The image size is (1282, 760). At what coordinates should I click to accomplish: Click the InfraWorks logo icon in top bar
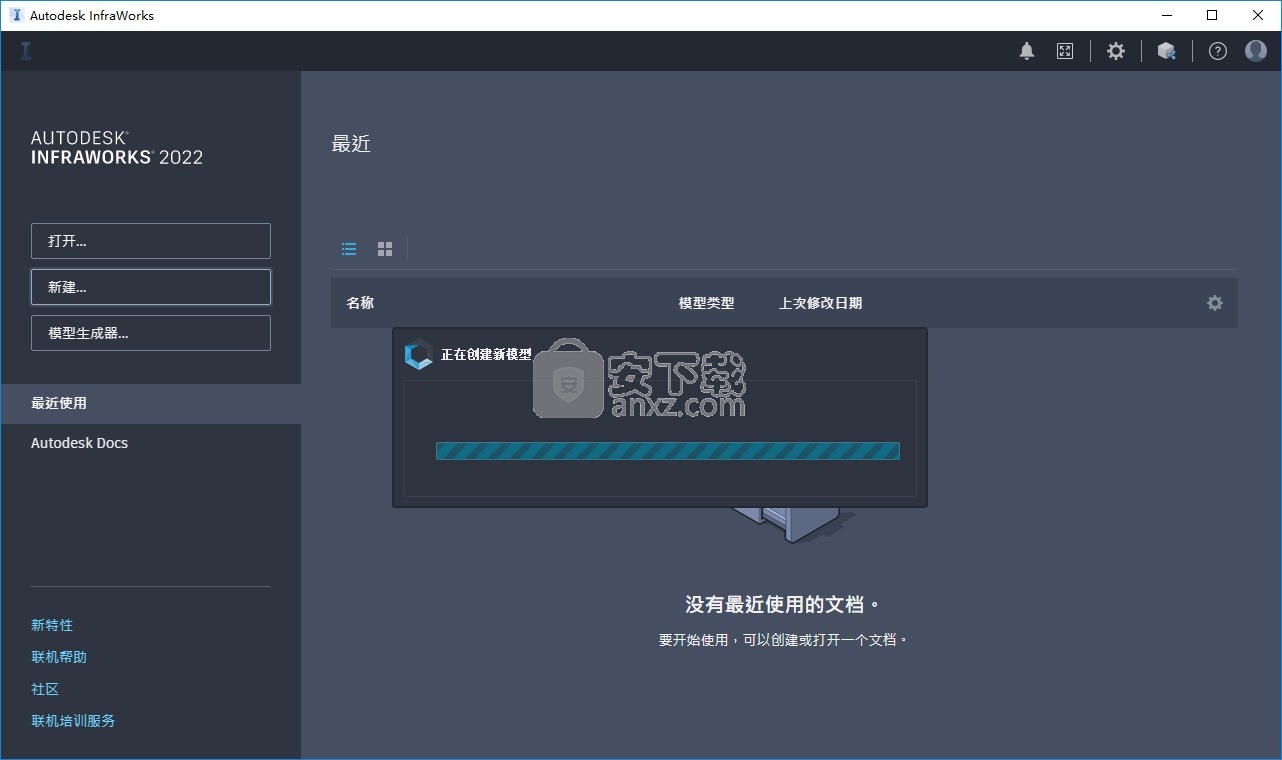[x=26, y=51]
